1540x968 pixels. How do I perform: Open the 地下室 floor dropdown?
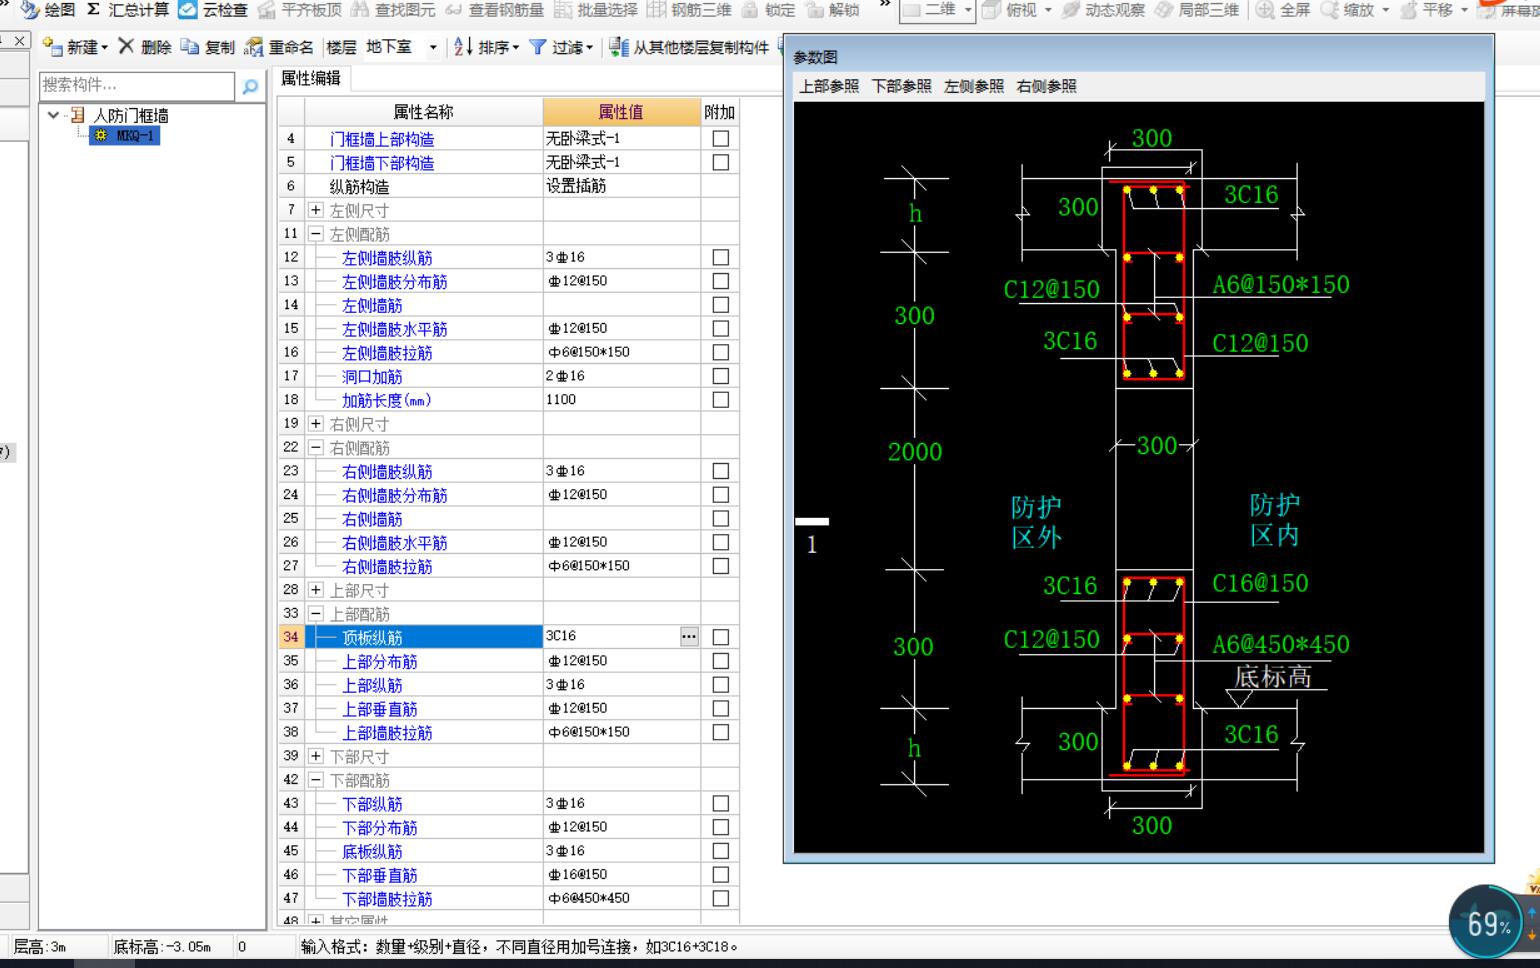point(433,47)
